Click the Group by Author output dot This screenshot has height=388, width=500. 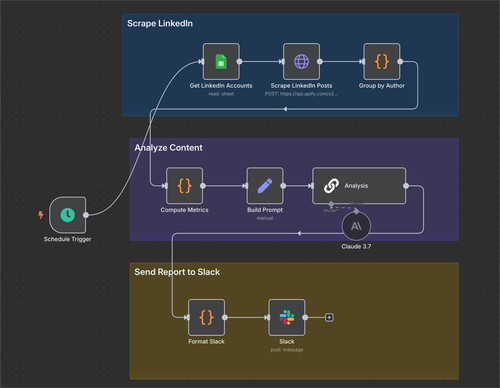click(x=400, y=62)
